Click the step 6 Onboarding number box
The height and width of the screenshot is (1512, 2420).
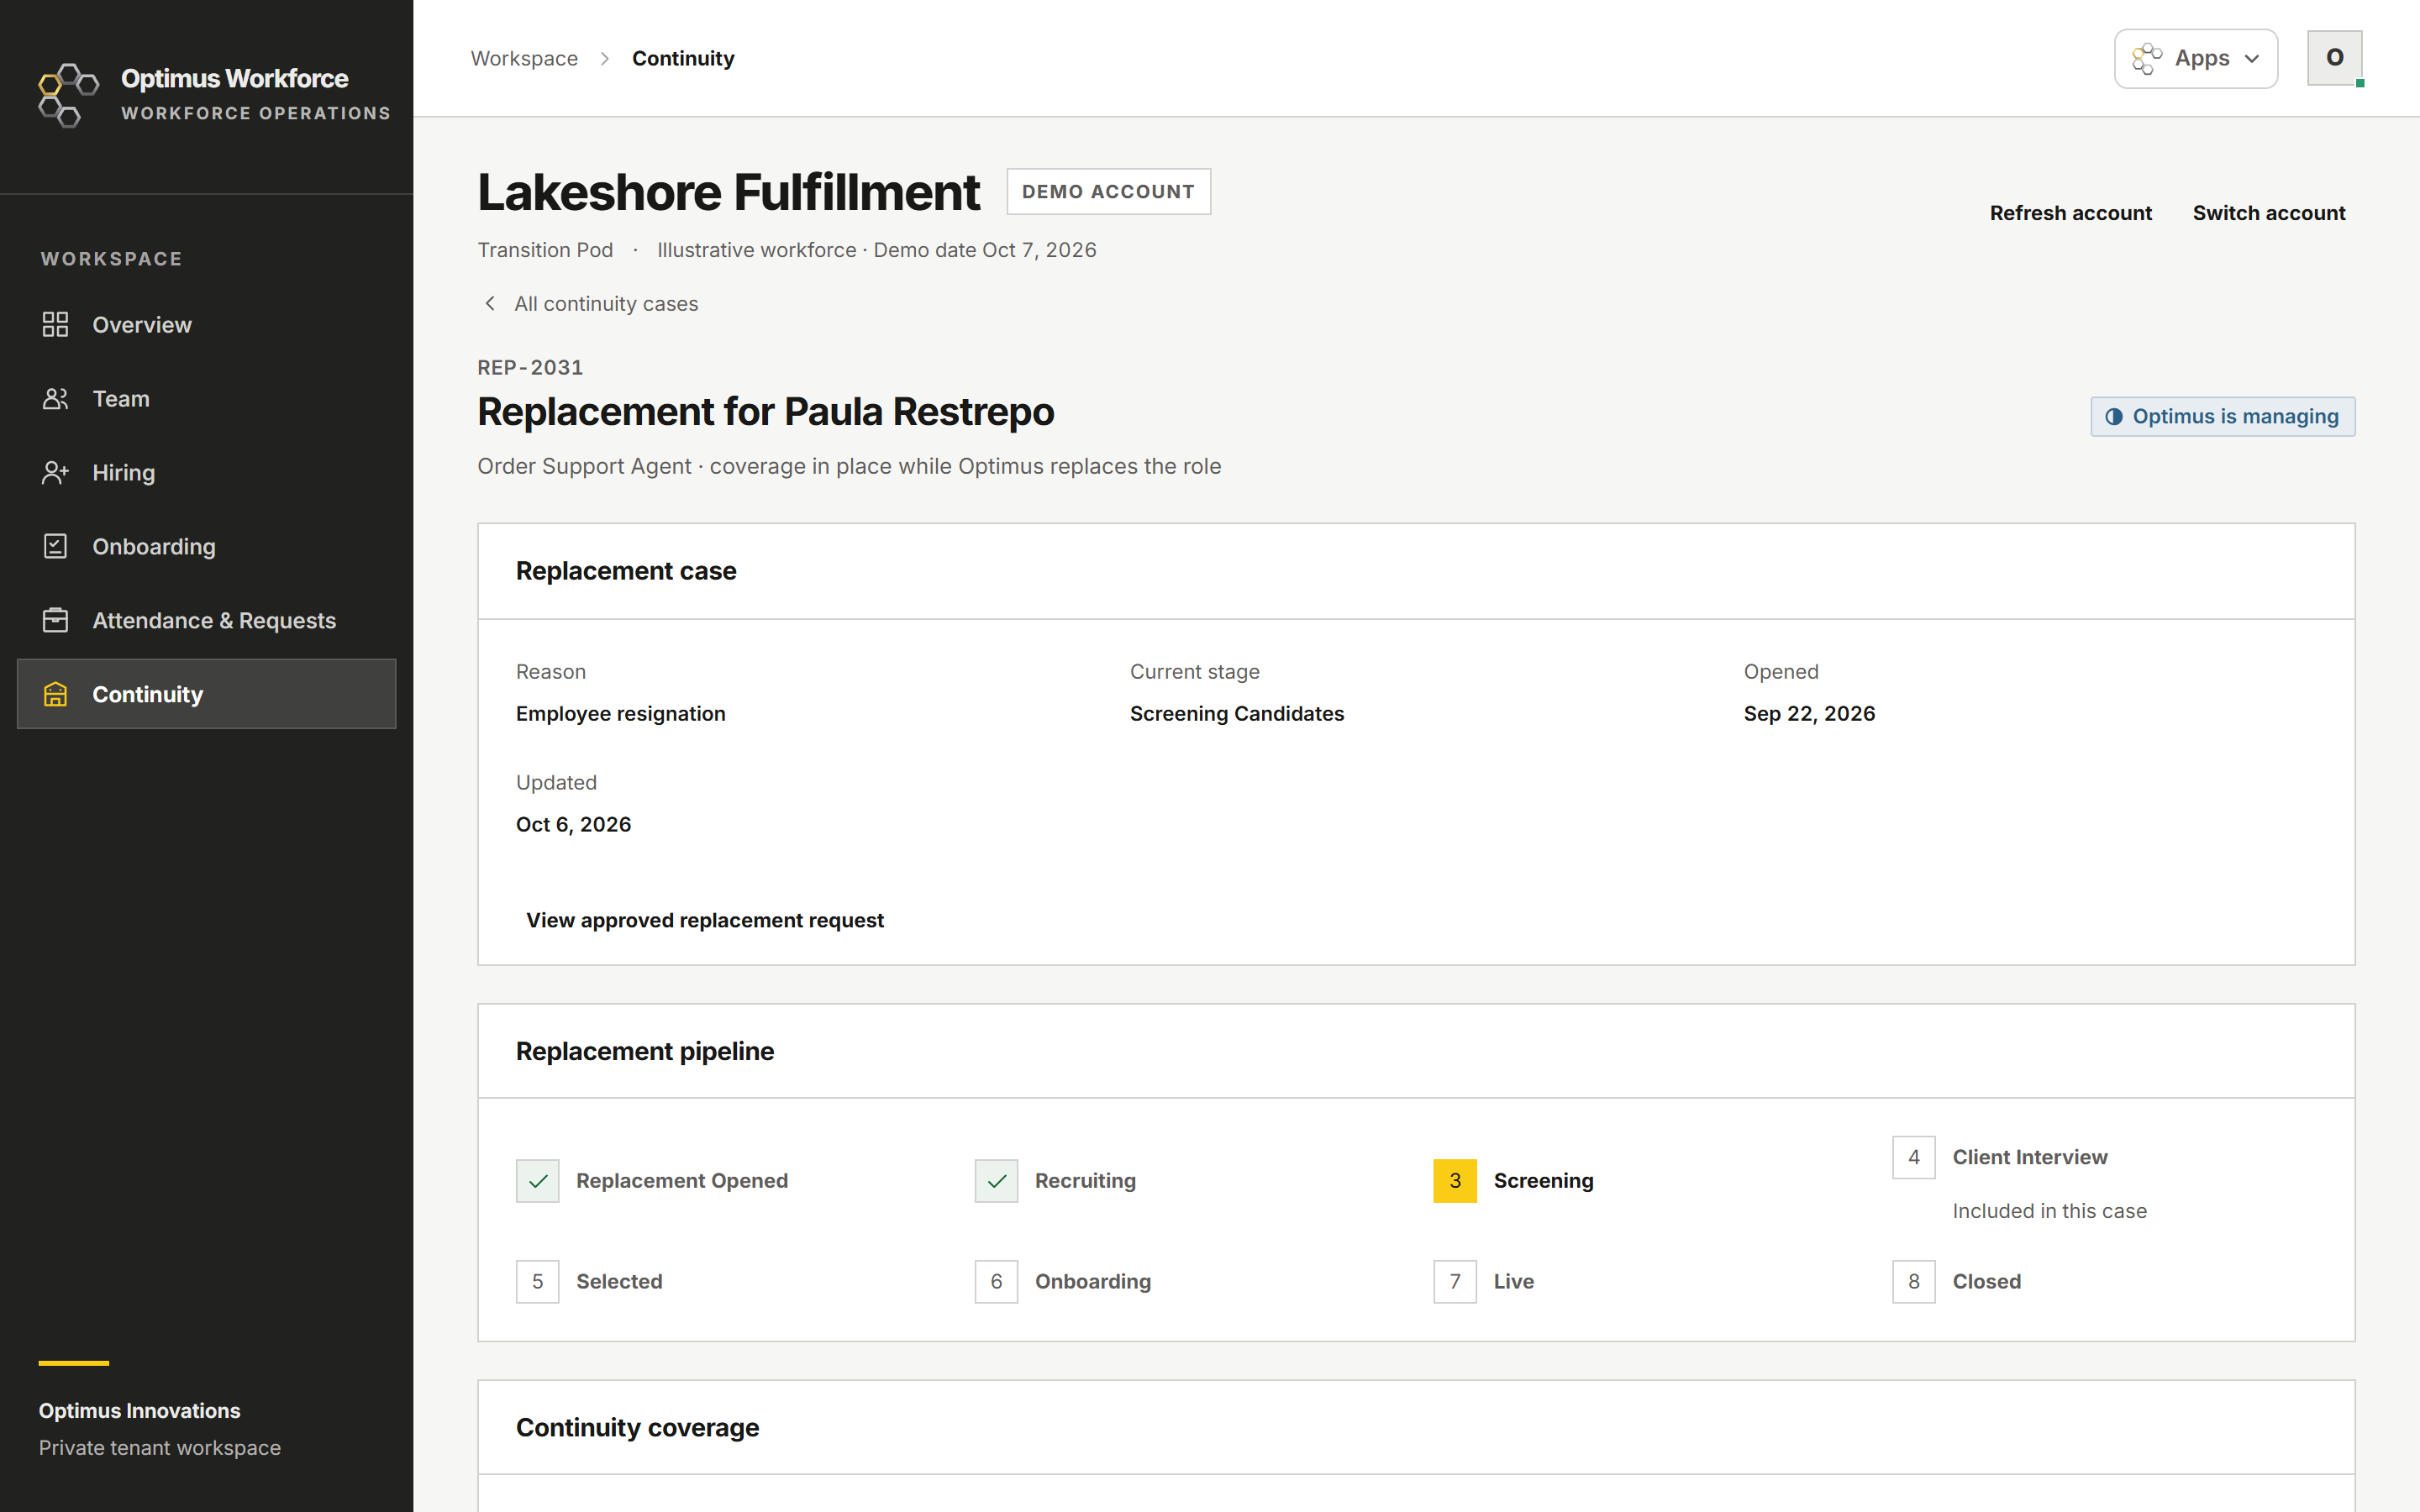click(x=997, y=1281)
